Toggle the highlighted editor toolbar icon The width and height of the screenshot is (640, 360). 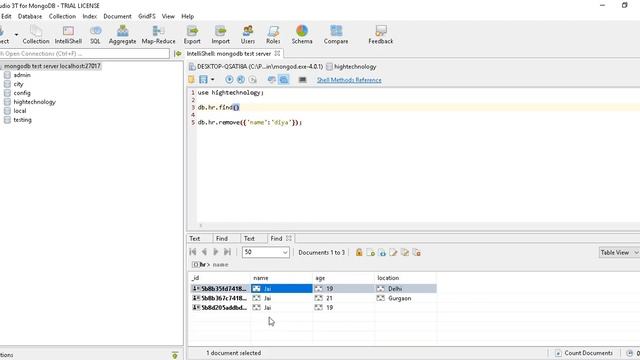[284, 80]
